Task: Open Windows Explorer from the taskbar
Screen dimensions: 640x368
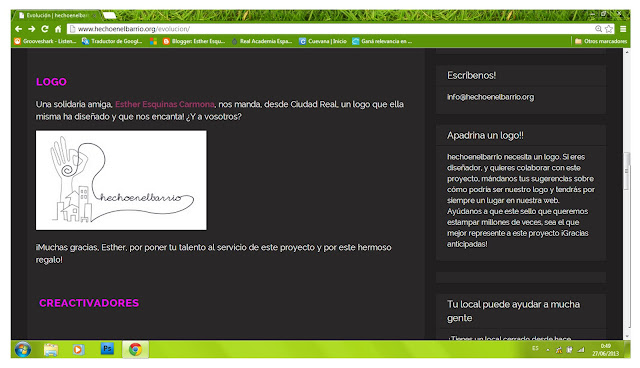Action: point(51,350)
